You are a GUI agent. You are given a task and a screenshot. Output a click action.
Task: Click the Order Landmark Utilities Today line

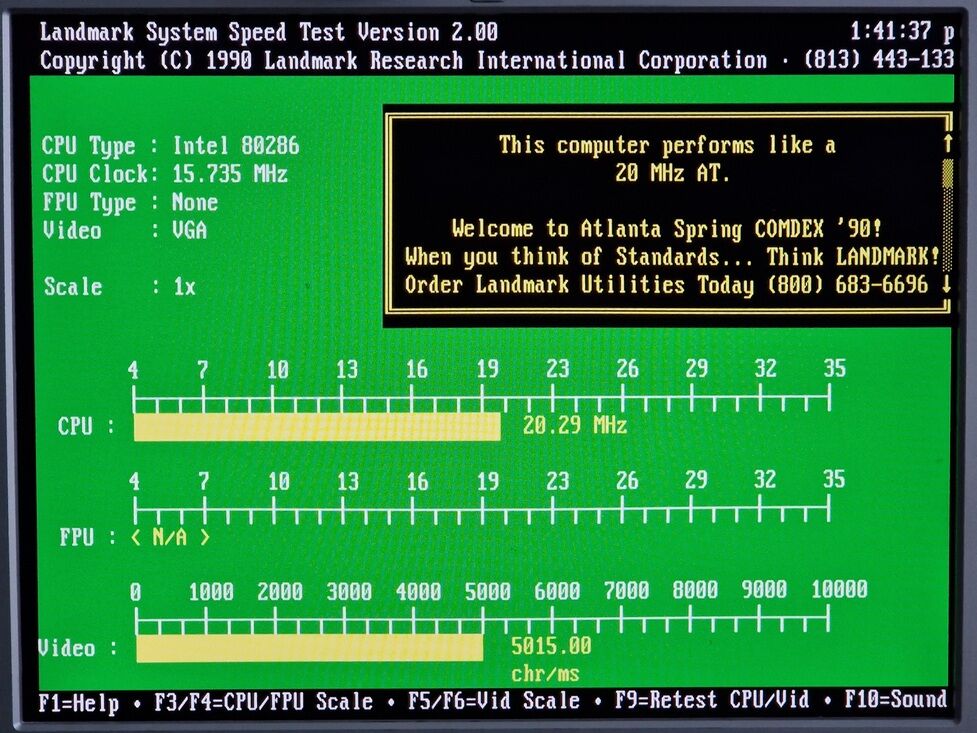click(666, 285)
